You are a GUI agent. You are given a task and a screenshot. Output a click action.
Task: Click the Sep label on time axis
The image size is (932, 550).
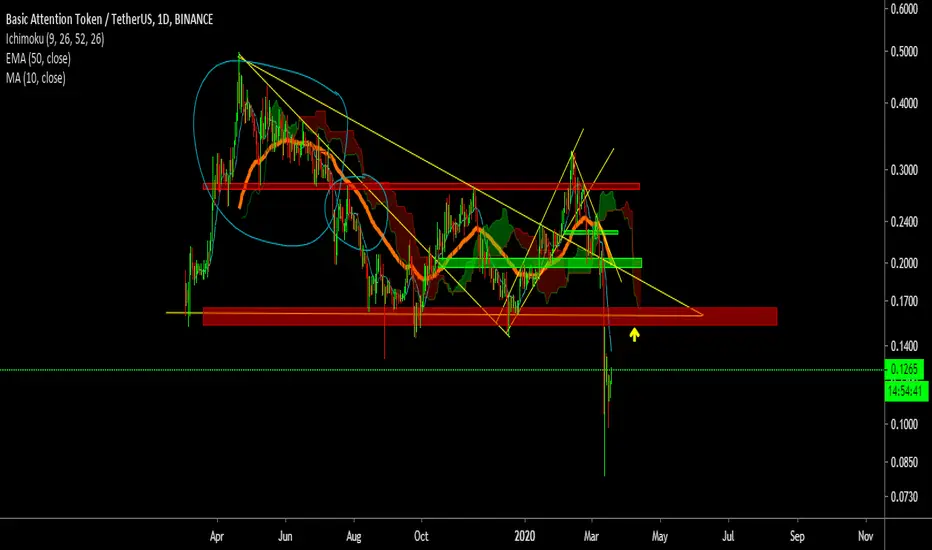point(797,536)
